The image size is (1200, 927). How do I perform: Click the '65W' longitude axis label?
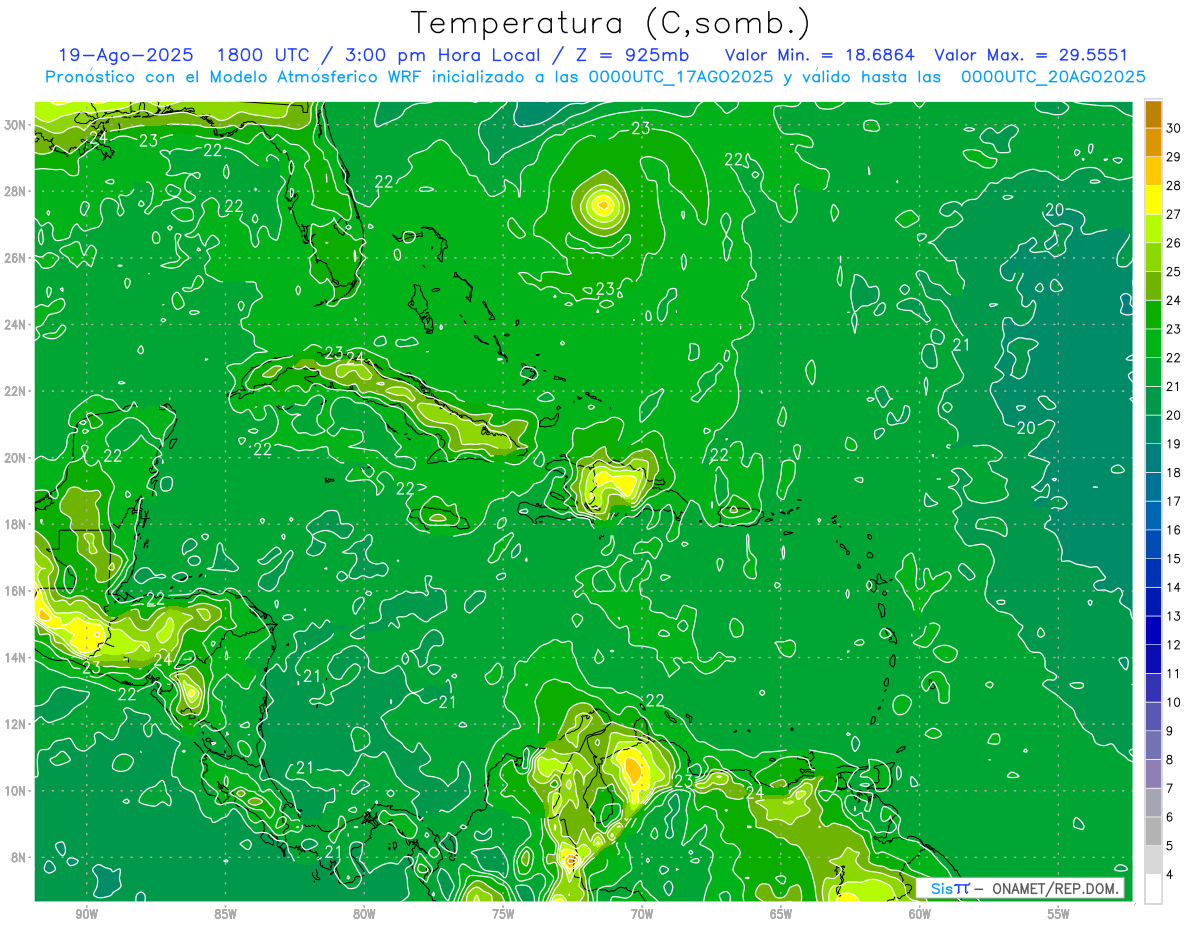coord(781,914)
